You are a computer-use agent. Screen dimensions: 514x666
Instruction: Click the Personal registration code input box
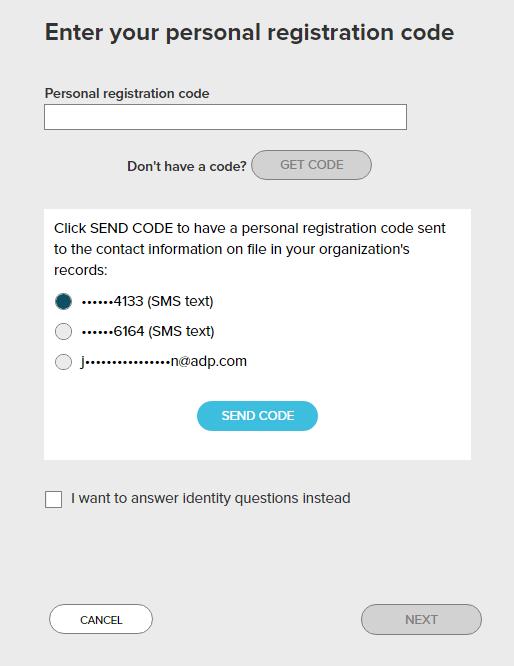(225, 117)
